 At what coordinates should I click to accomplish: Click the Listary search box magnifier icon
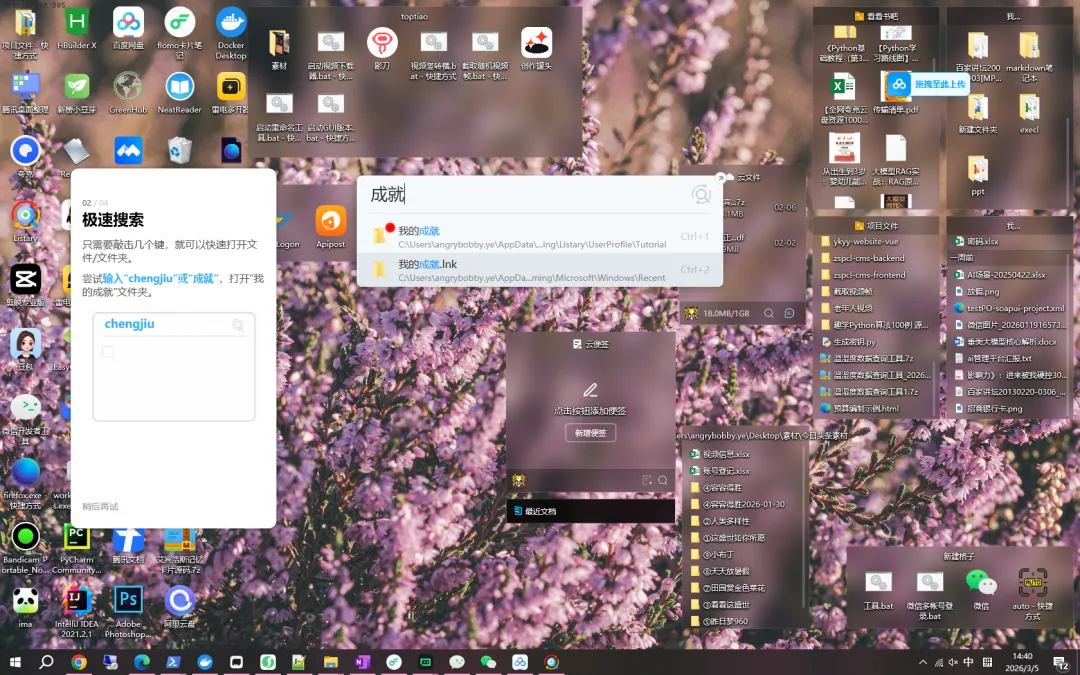pos(700,195)
